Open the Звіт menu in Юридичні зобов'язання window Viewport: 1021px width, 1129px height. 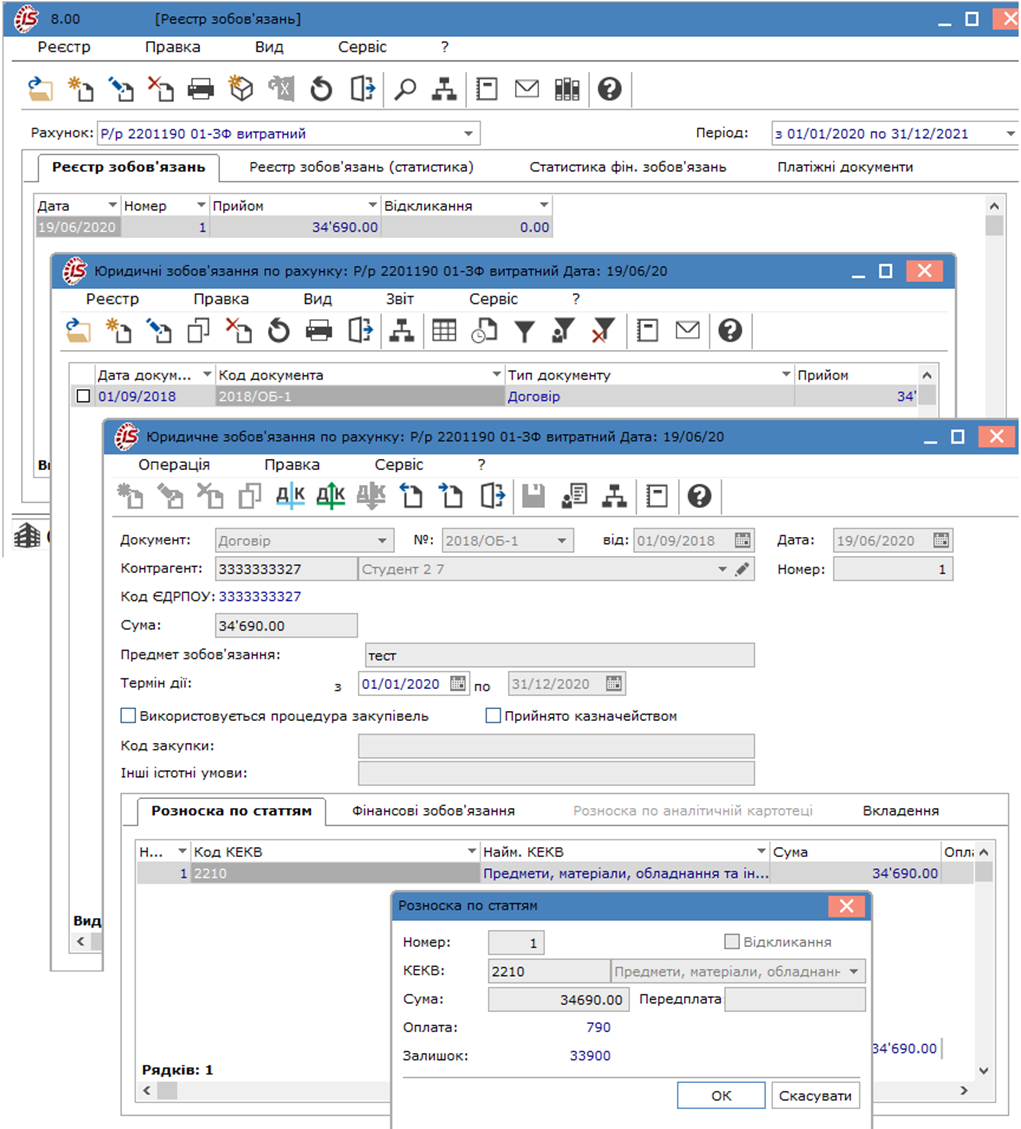(x=400, y=299)
